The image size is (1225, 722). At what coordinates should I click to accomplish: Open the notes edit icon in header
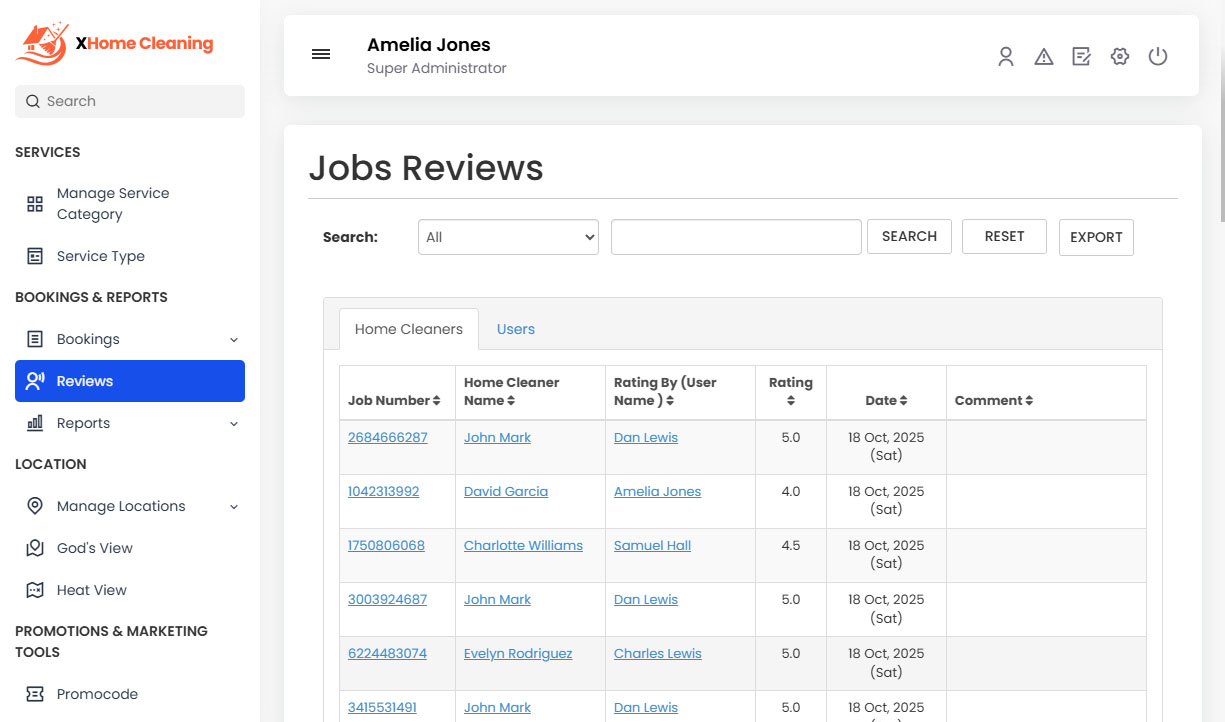click(1081, 57)
